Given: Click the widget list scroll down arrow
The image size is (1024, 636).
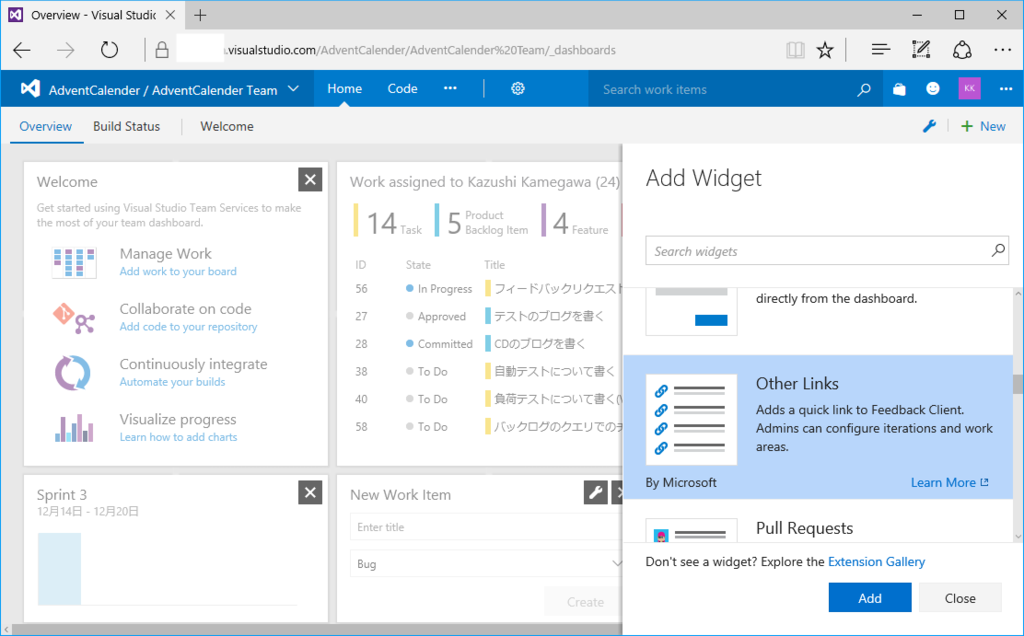Looking at the screenshot, I should coord(1018,536).
